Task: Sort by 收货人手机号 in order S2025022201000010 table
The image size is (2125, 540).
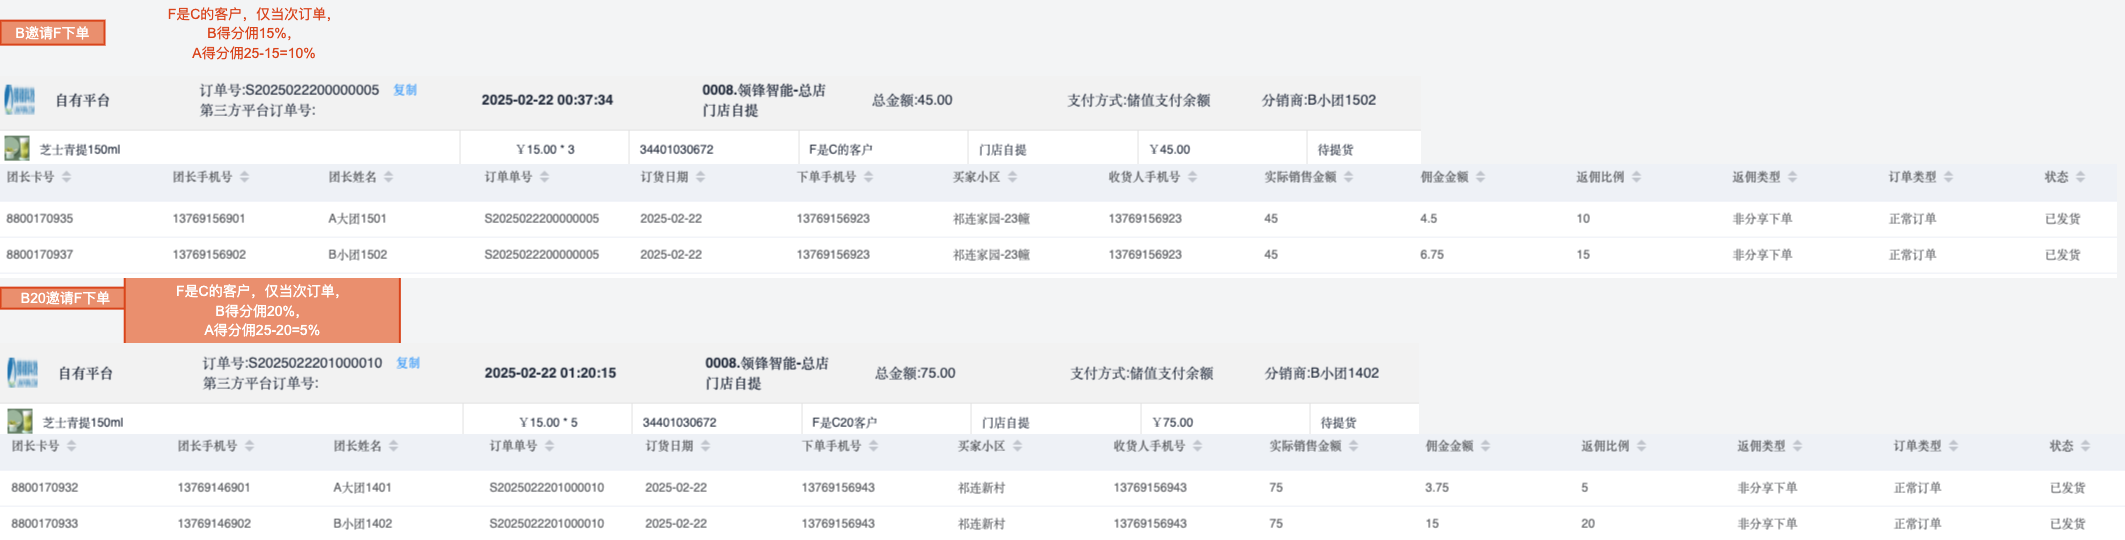Action: pyautogui.click(x=1198, y=446)
